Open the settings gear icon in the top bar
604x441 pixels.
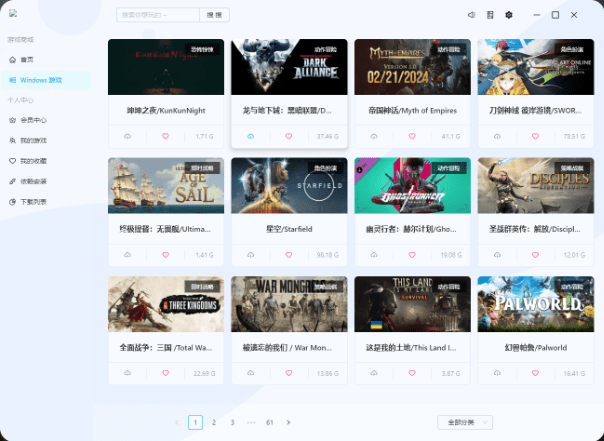pos(509,15)
